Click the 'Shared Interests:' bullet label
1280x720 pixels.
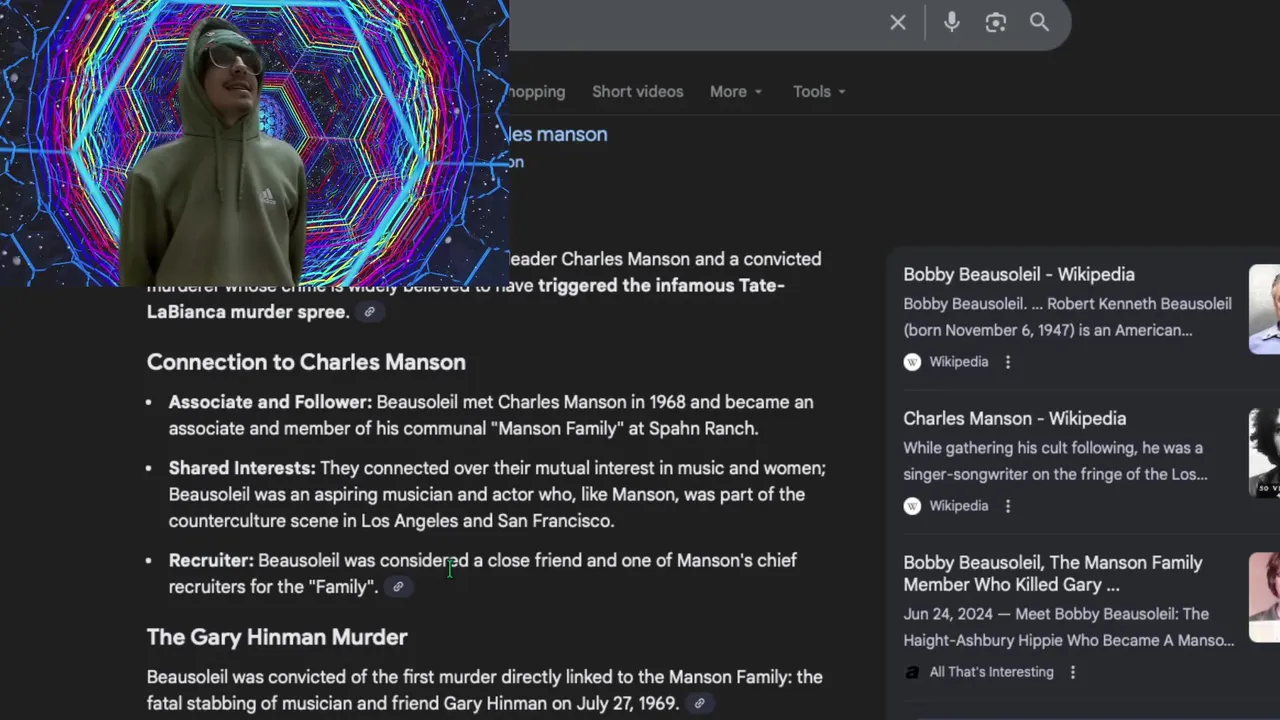[x=242, y=468]
